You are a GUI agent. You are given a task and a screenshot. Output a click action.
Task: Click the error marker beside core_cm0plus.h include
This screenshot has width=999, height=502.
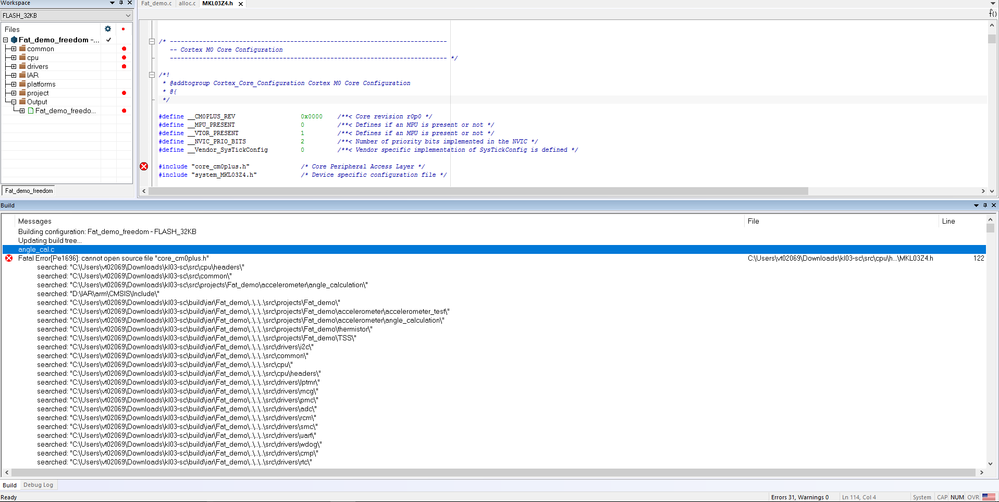point(144,166)
